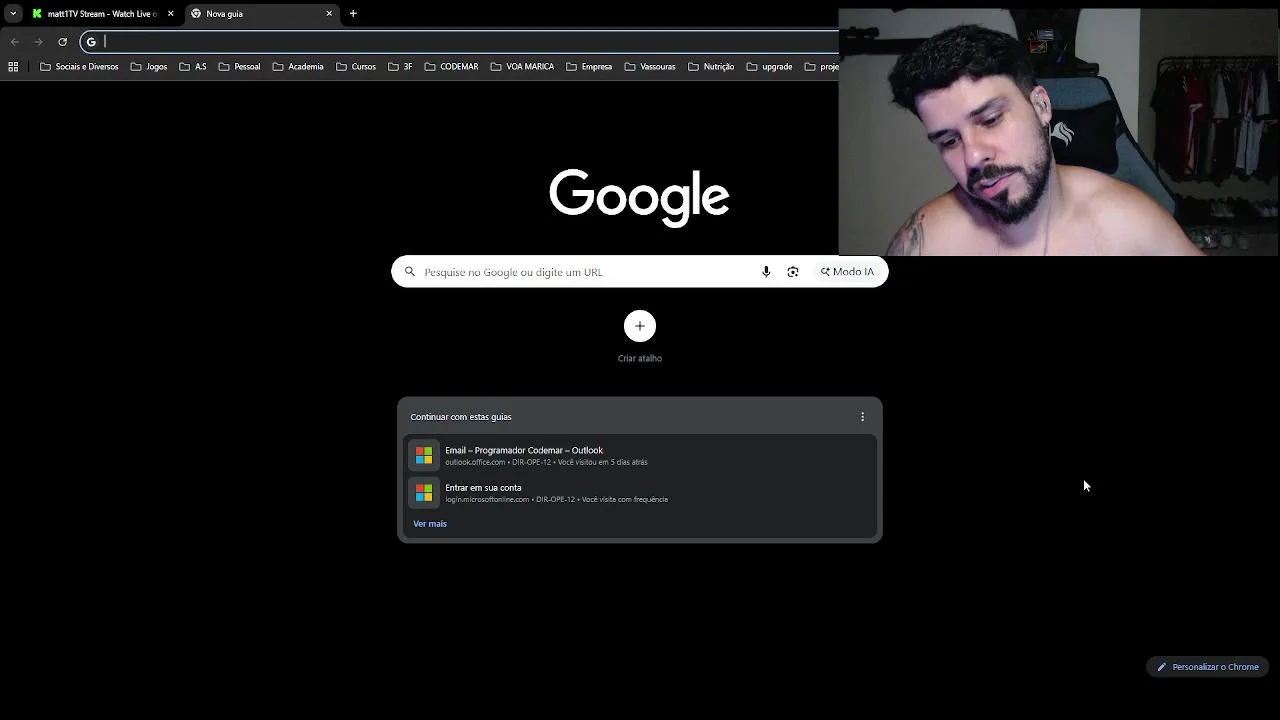Screen dimensions: 1280x720
Task: Open the Academia bookmark folder
Action: pyautogui.click(x=298, y=67)
